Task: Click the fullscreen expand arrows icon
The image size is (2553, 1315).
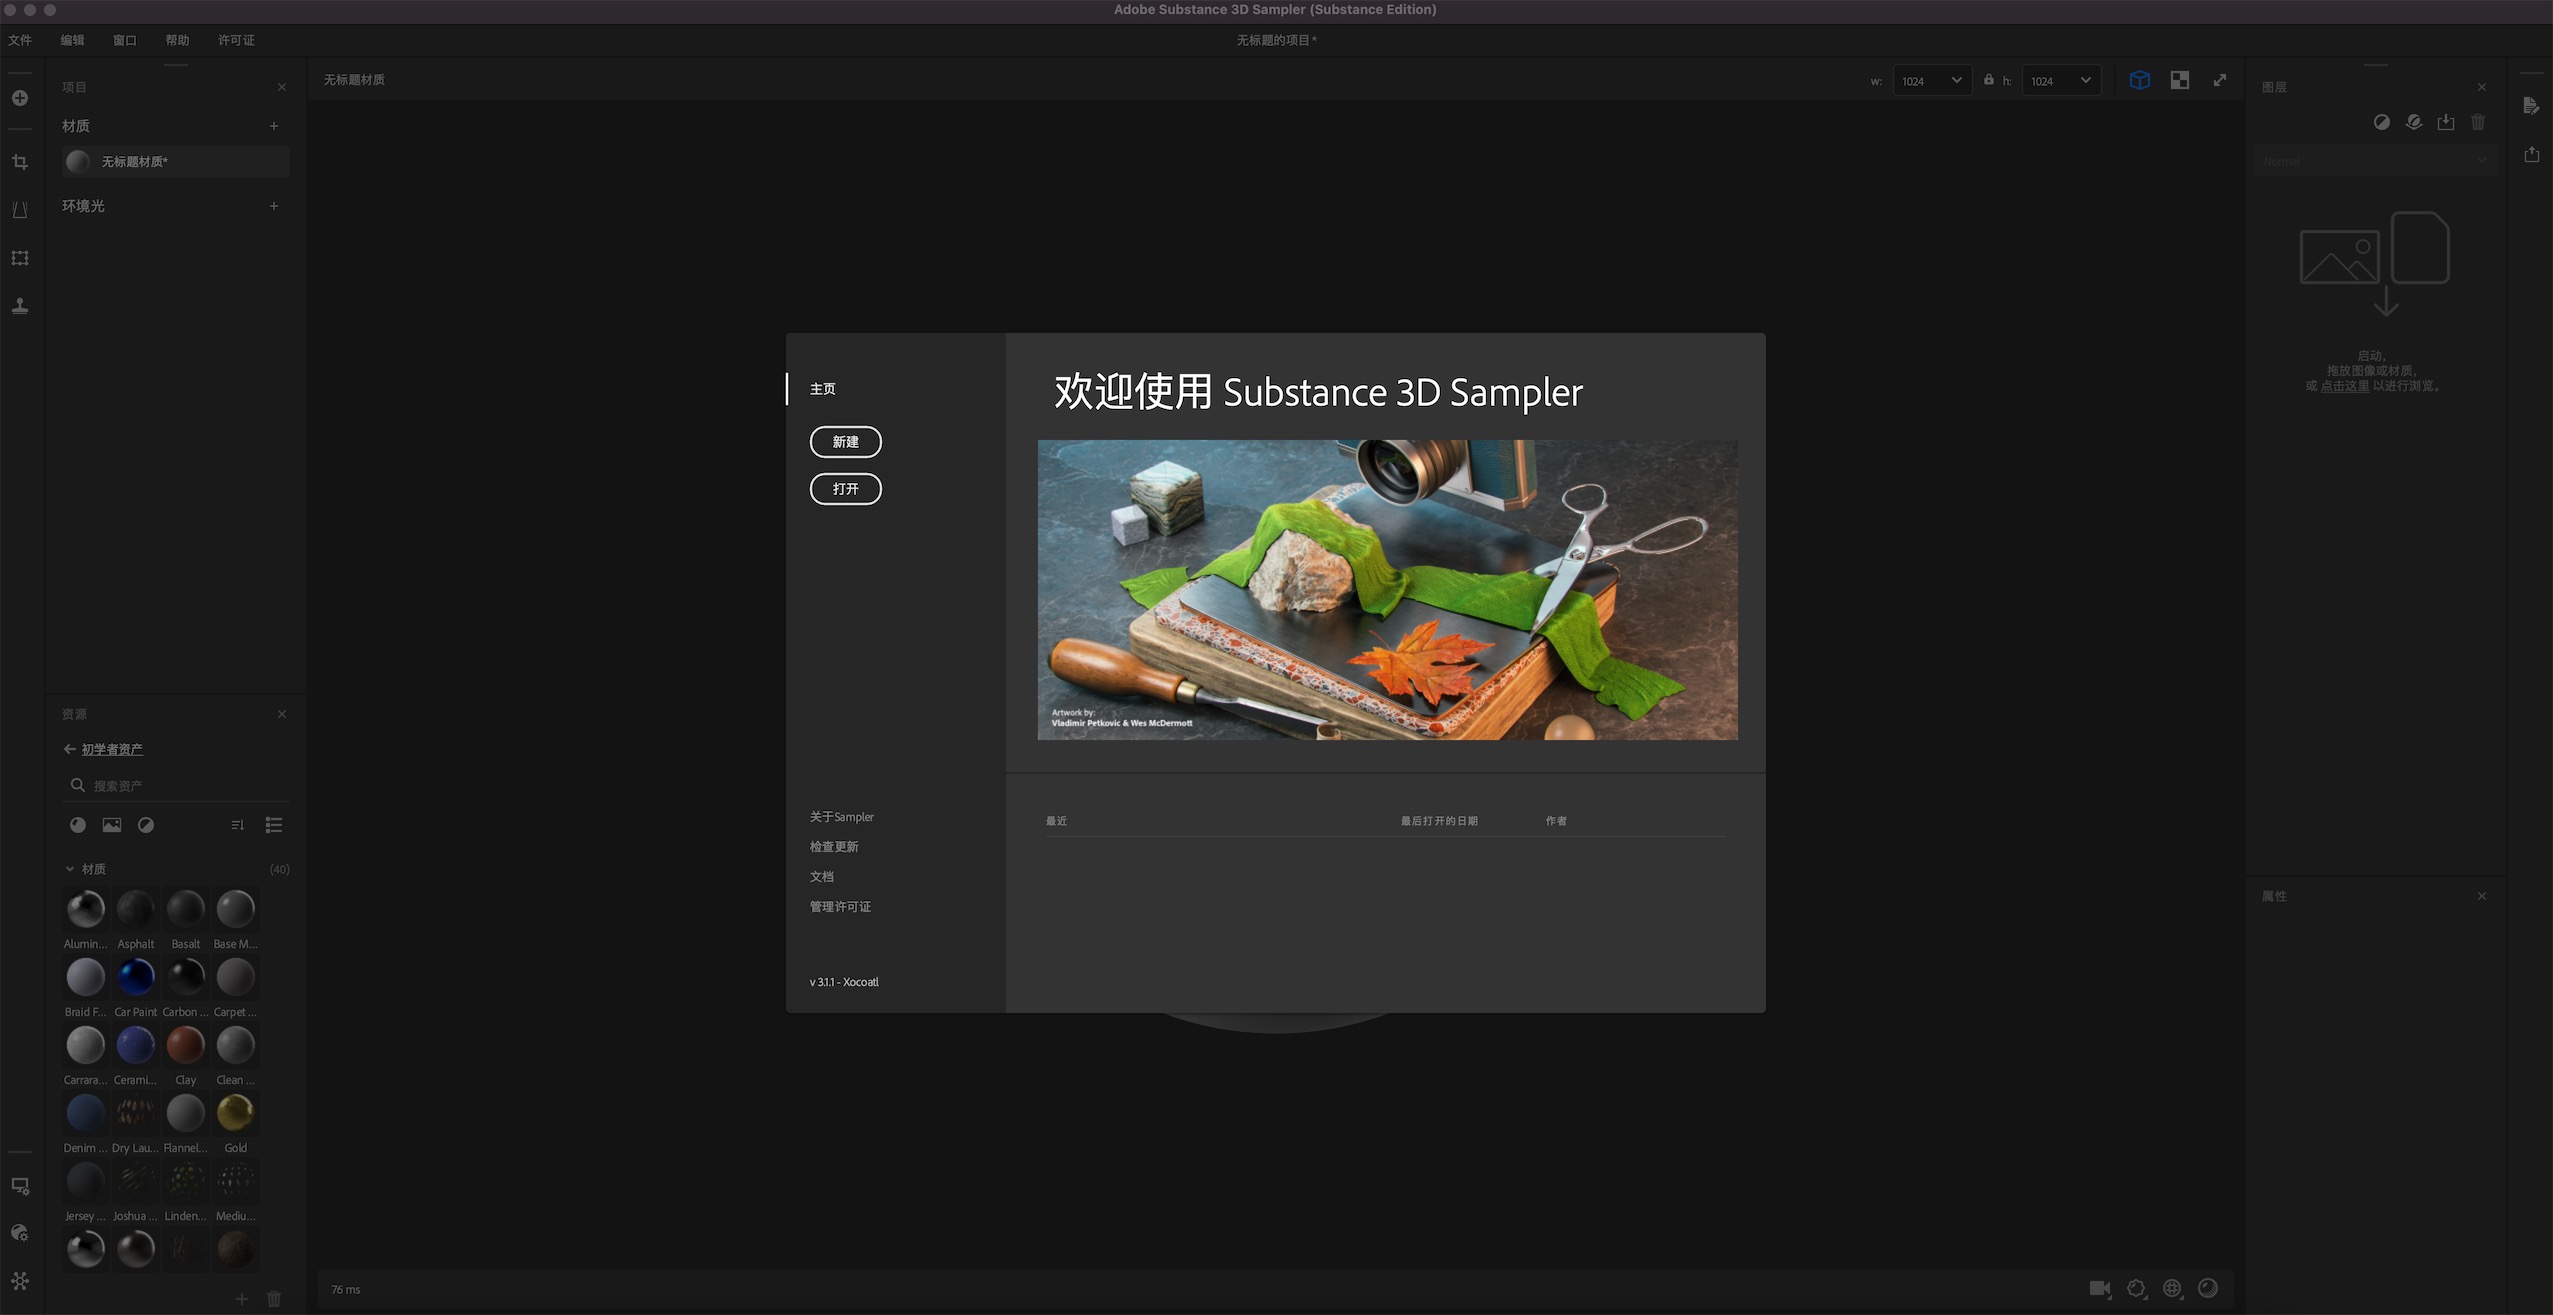Action: [2220, 80]
